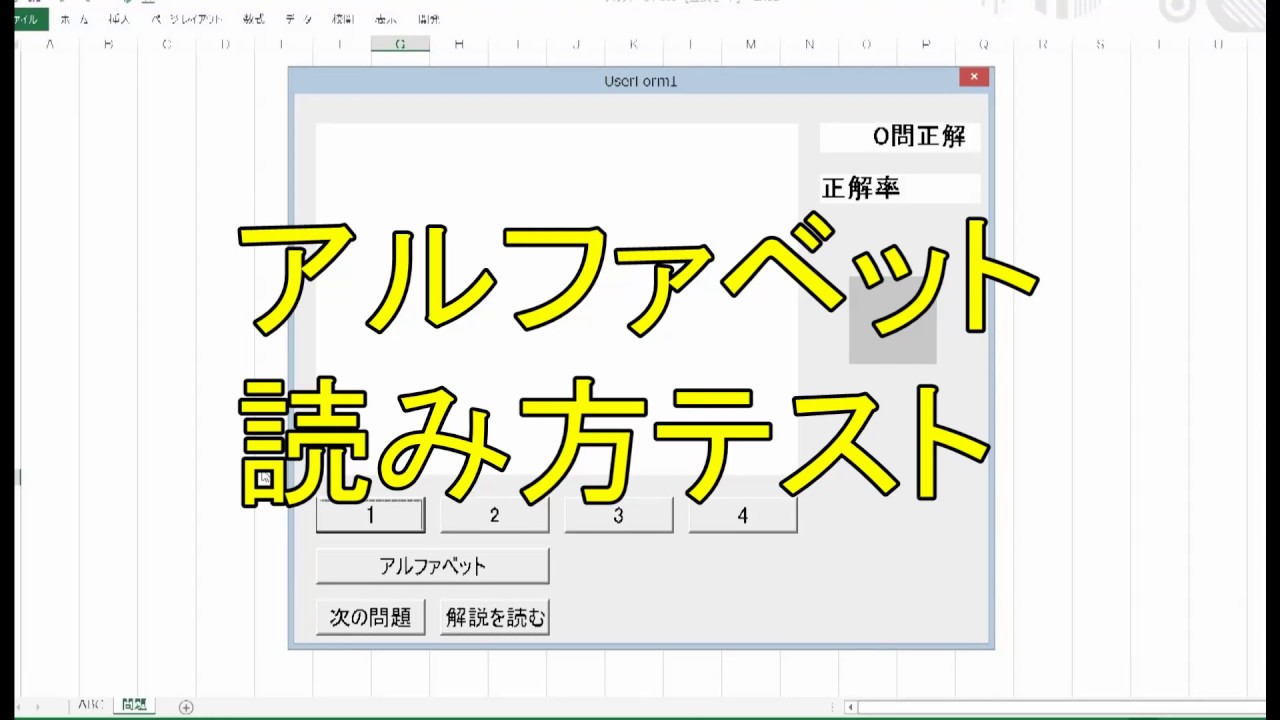Open explanation with 解説を読む button

coord(494,617)
